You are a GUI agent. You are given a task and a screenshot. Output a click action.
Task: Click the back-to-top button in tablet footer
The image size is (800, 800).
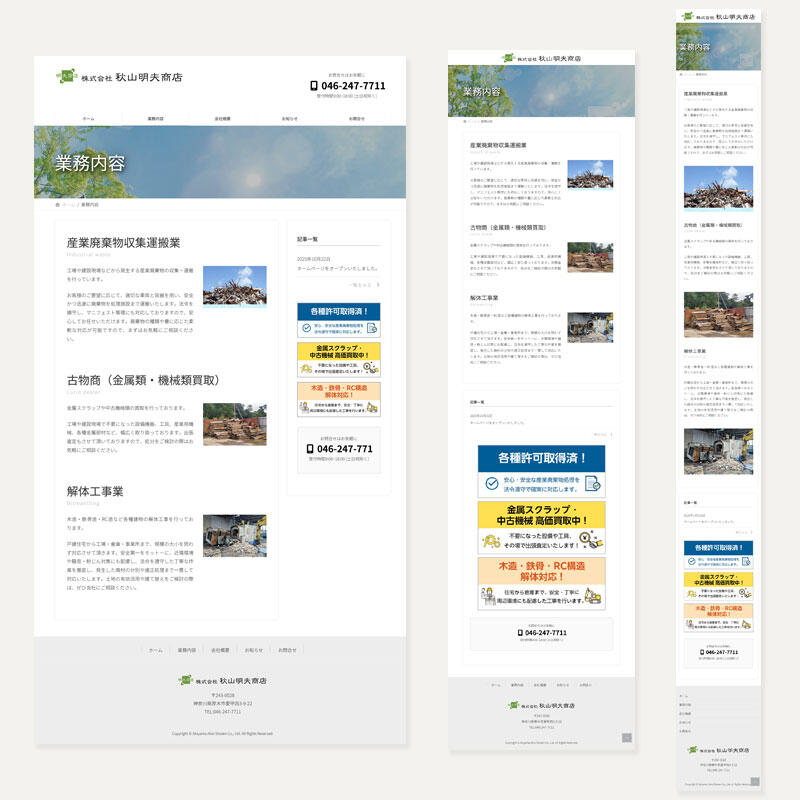pos(627,738)
